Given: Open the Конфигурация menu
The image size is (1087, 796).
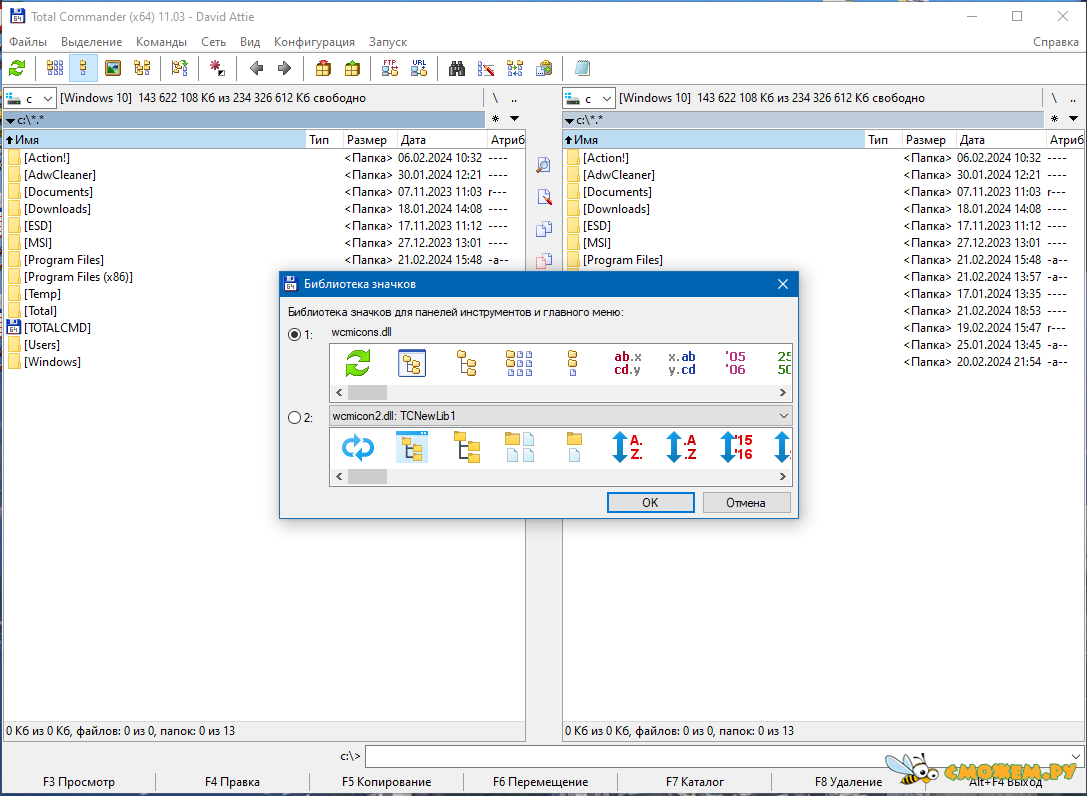Looking at the screenshot, I should pyautogui.click(x=314, y=42).
